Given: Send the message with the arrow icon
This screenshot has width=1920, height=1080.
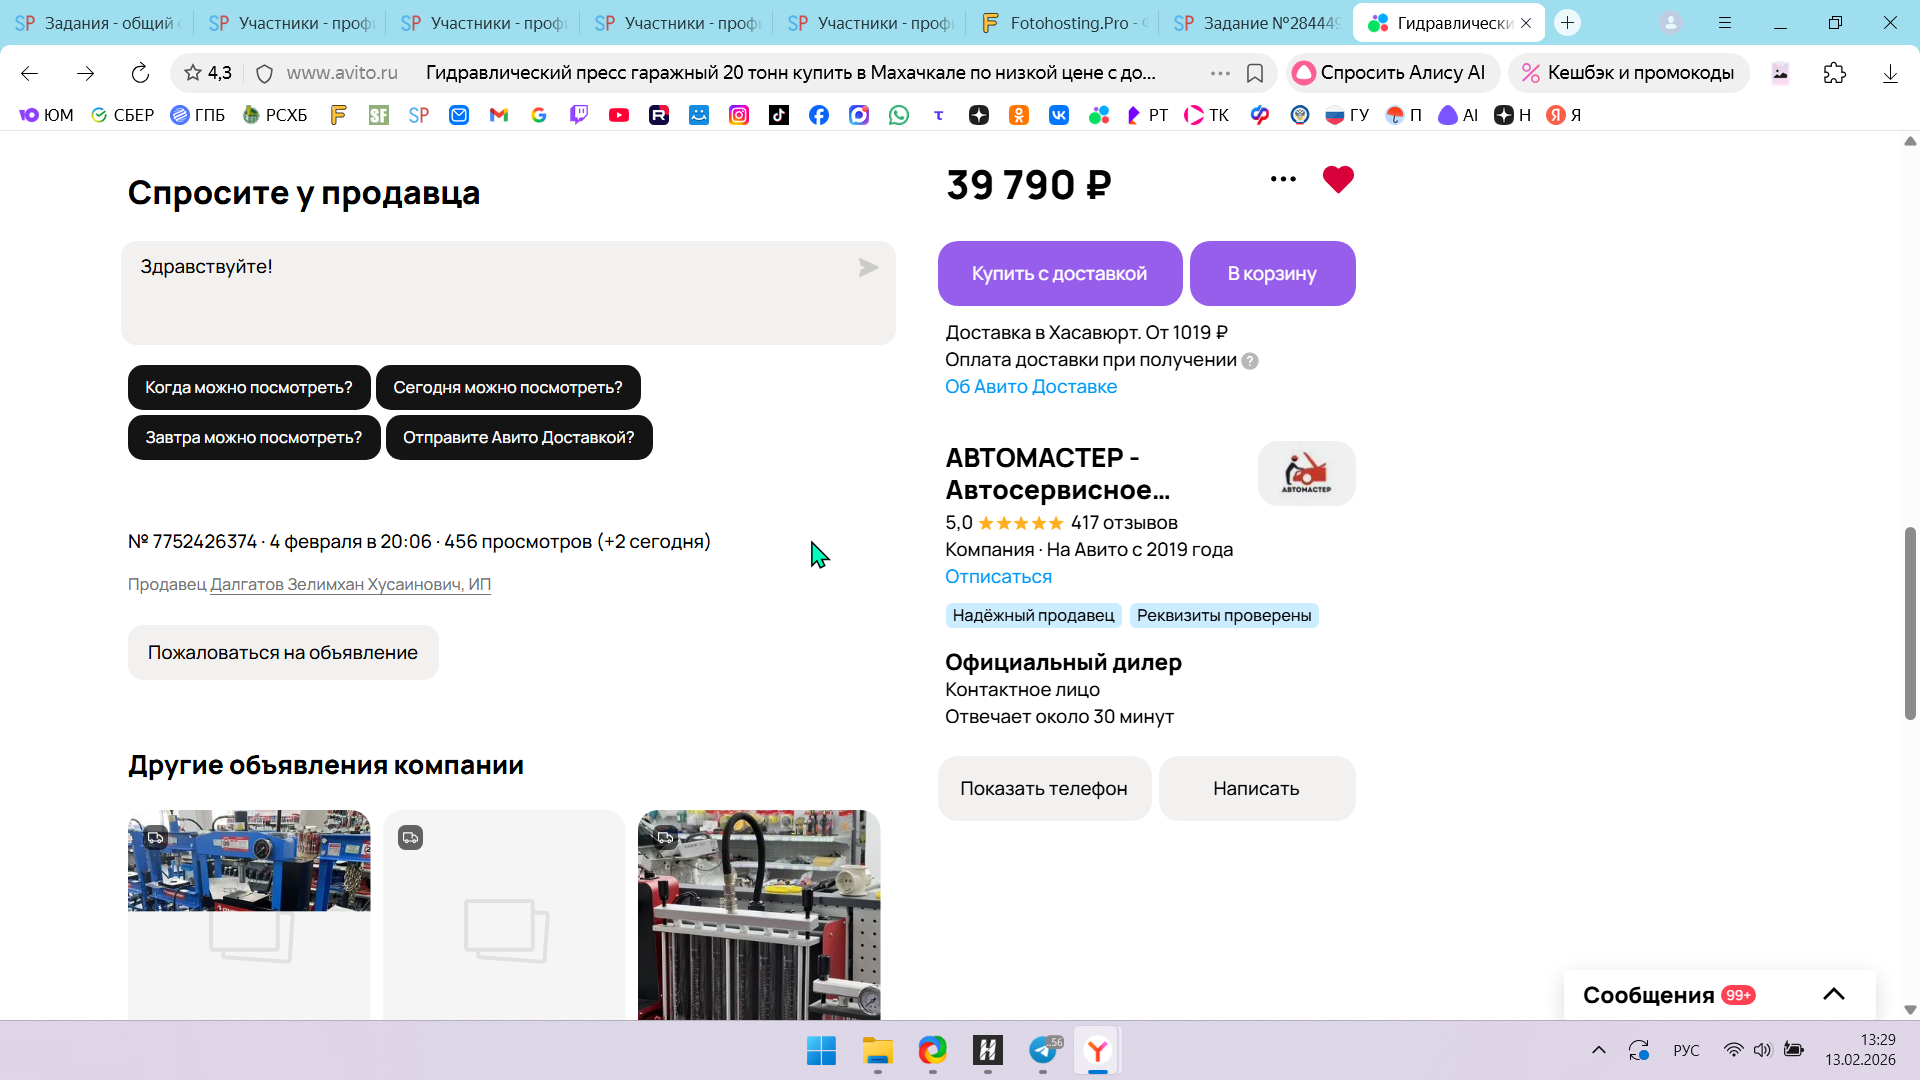Looking at the screenshot, I should click(868, 268).
